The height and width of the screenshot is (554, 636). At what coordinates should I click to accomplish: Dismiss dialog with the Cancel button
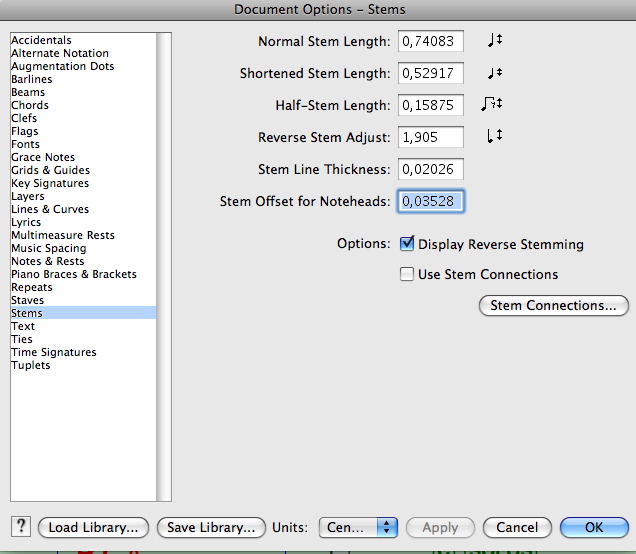517,527
